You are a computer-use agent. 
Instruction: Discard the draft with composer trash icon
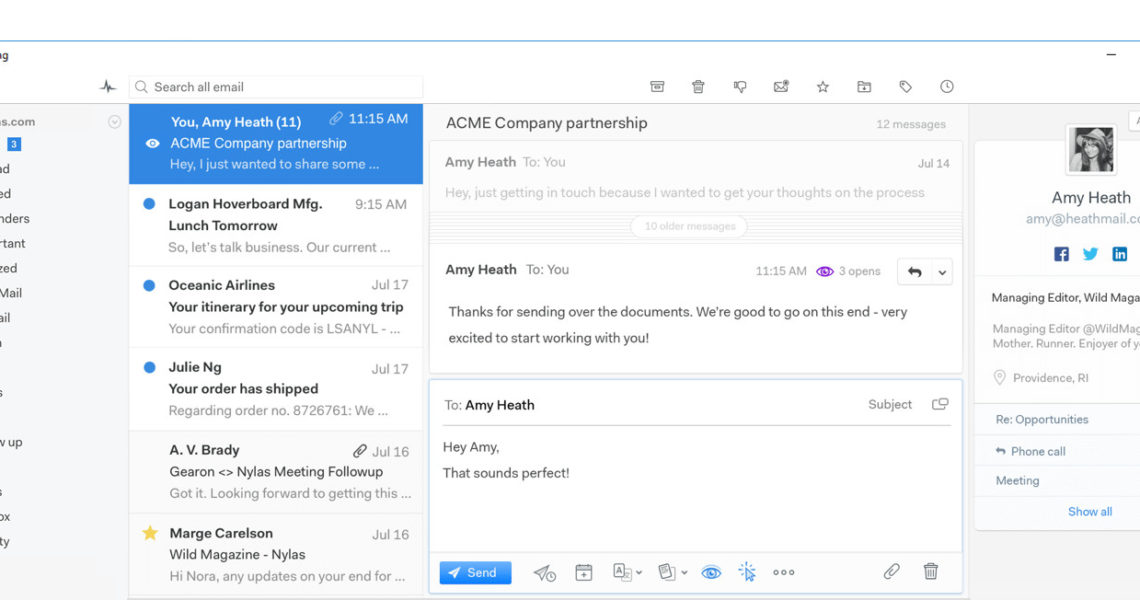(x=931, y=572)
